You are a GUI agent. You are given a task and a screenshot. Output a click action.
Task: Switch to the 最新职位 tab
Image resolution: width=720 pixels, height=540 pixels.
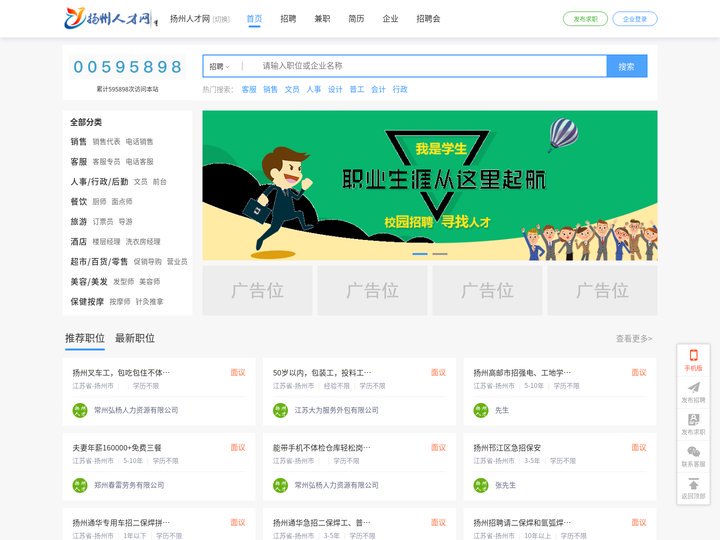pyautogui.click(x=135, y=338)
